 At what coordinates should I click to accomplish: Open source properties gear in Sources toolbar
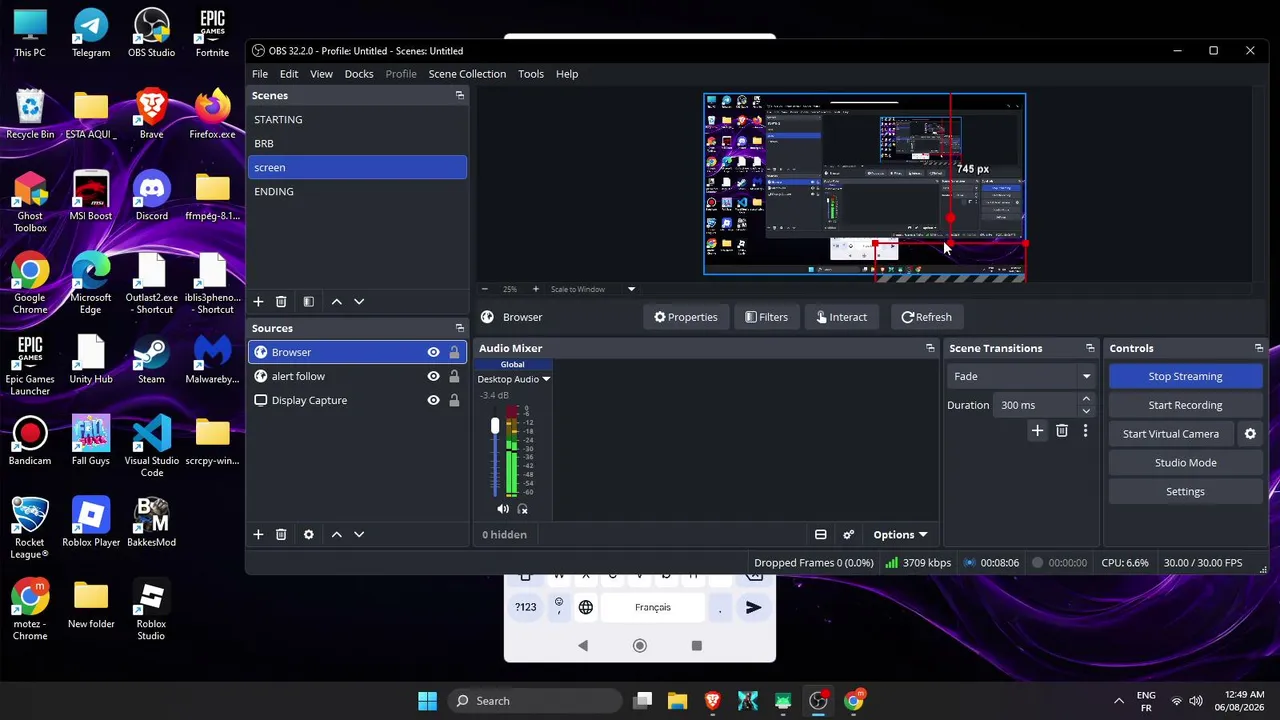(309, 534)
